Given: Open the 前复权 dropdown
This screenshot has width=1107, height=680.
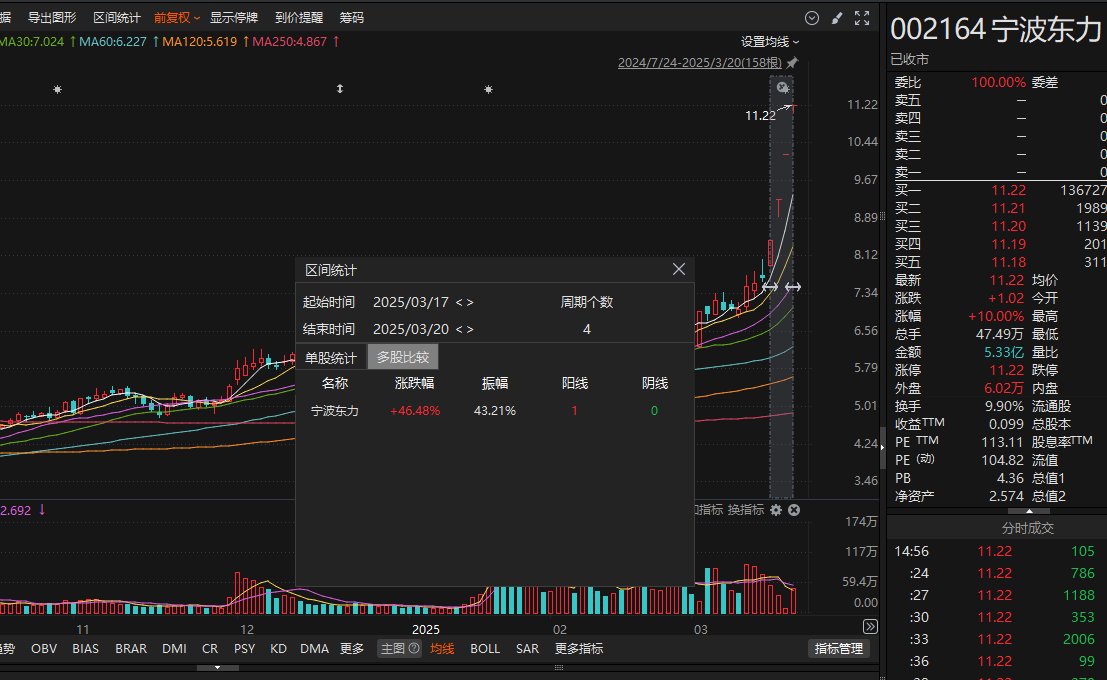Looking at the screenshot, I should (x=176, y=18).
